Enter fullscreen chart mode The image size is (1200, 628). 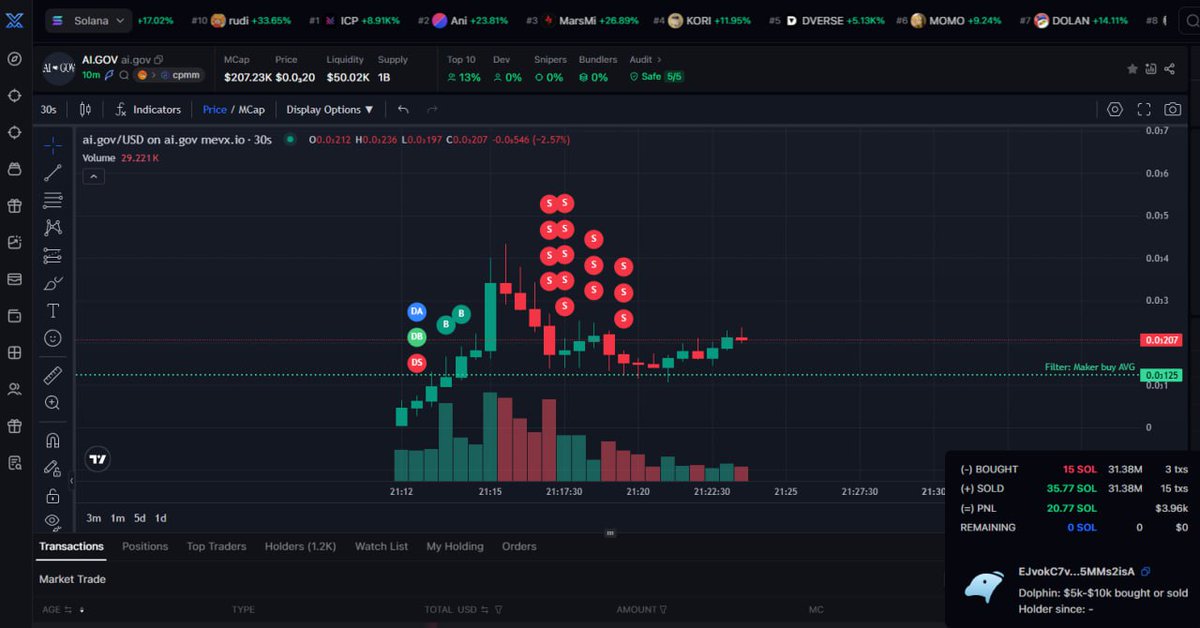tap(1144, 109)
